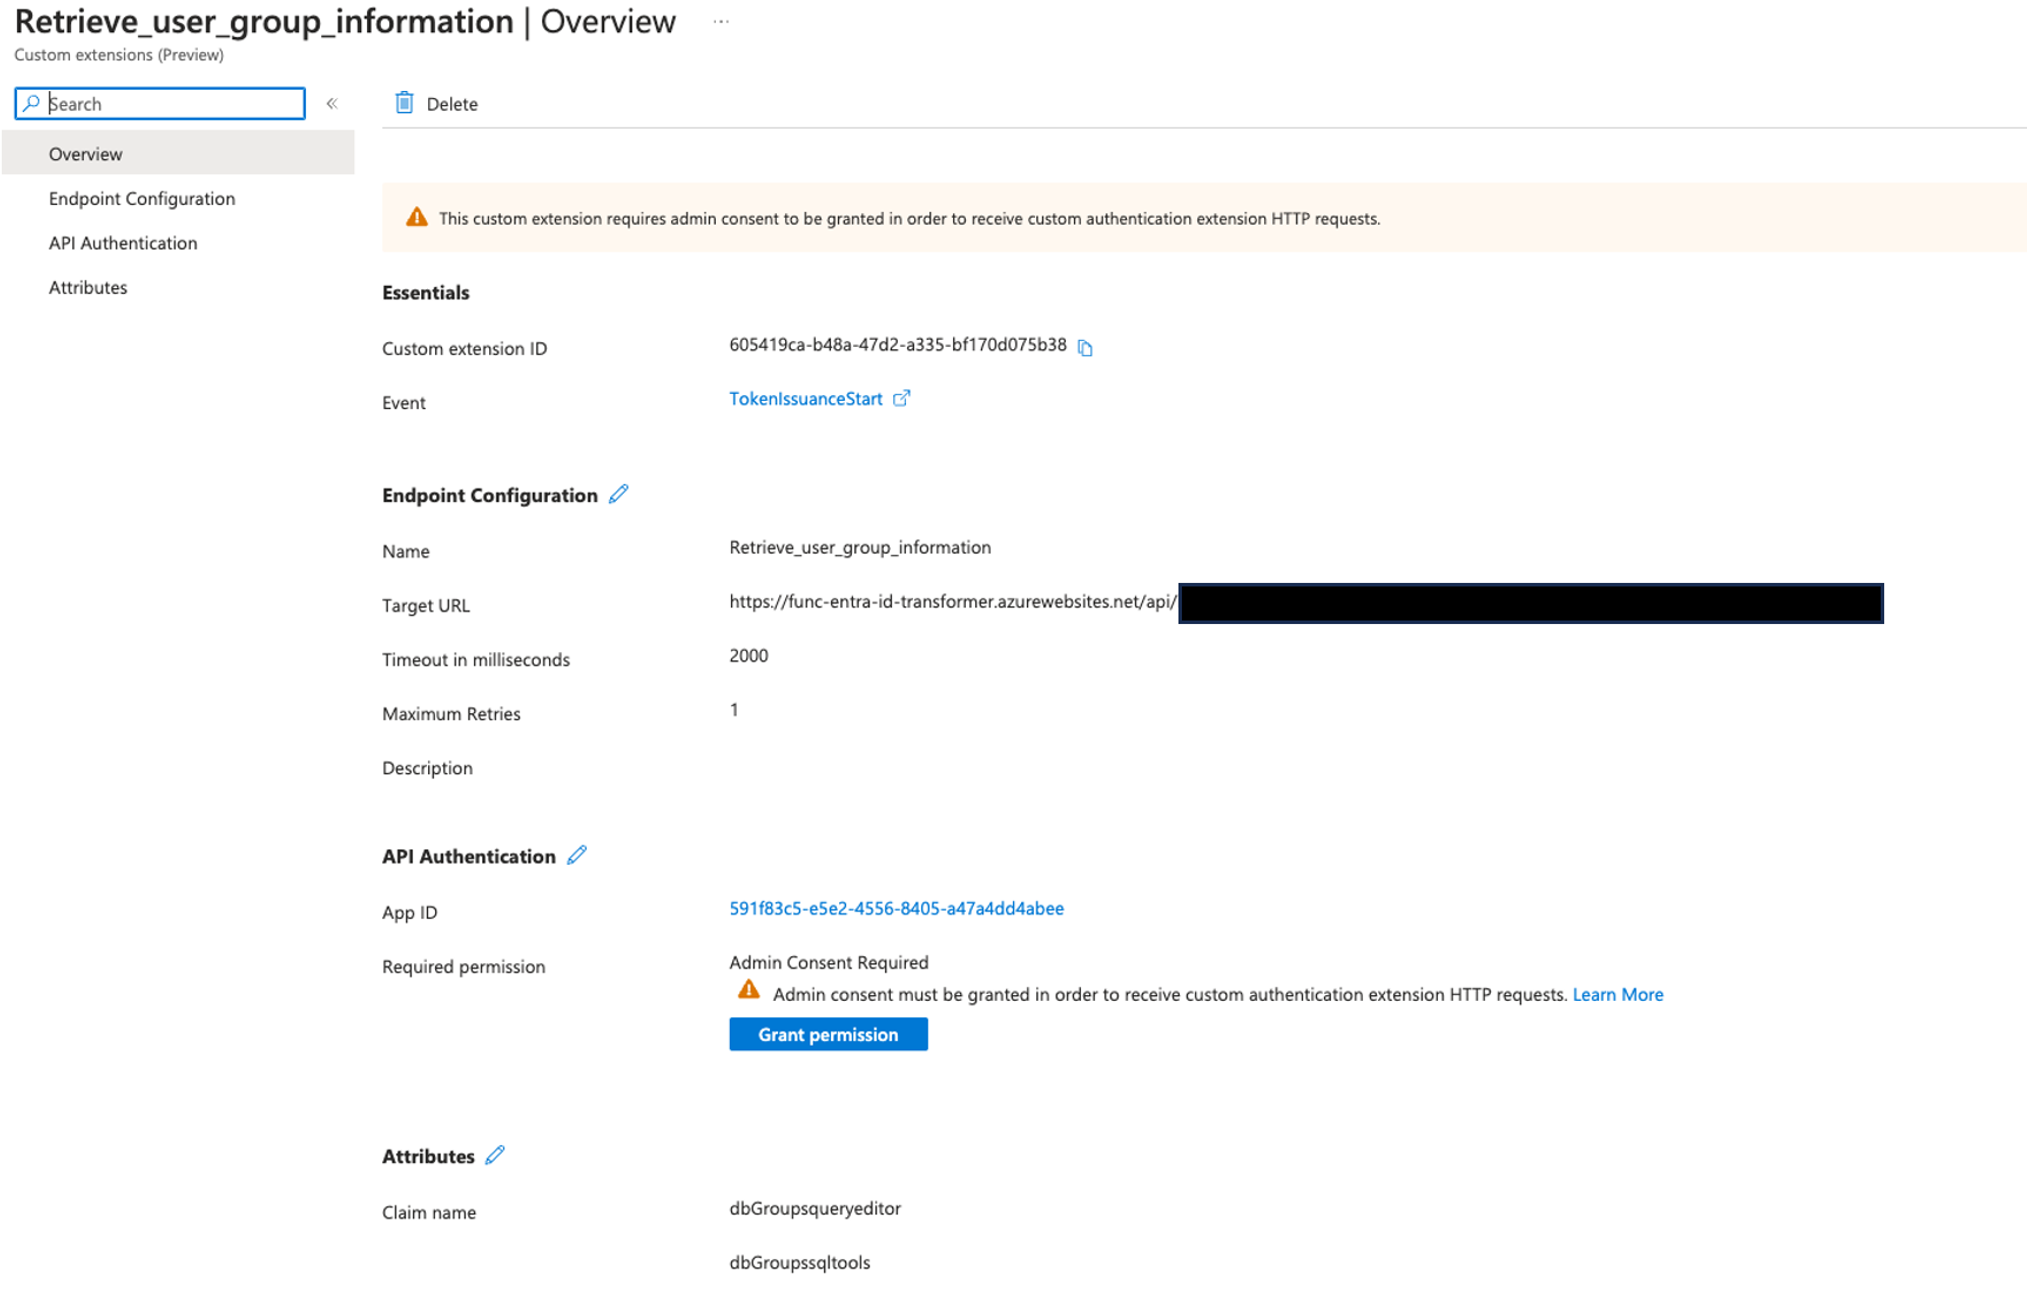Click the Delete toolbar label

point(452,104)
